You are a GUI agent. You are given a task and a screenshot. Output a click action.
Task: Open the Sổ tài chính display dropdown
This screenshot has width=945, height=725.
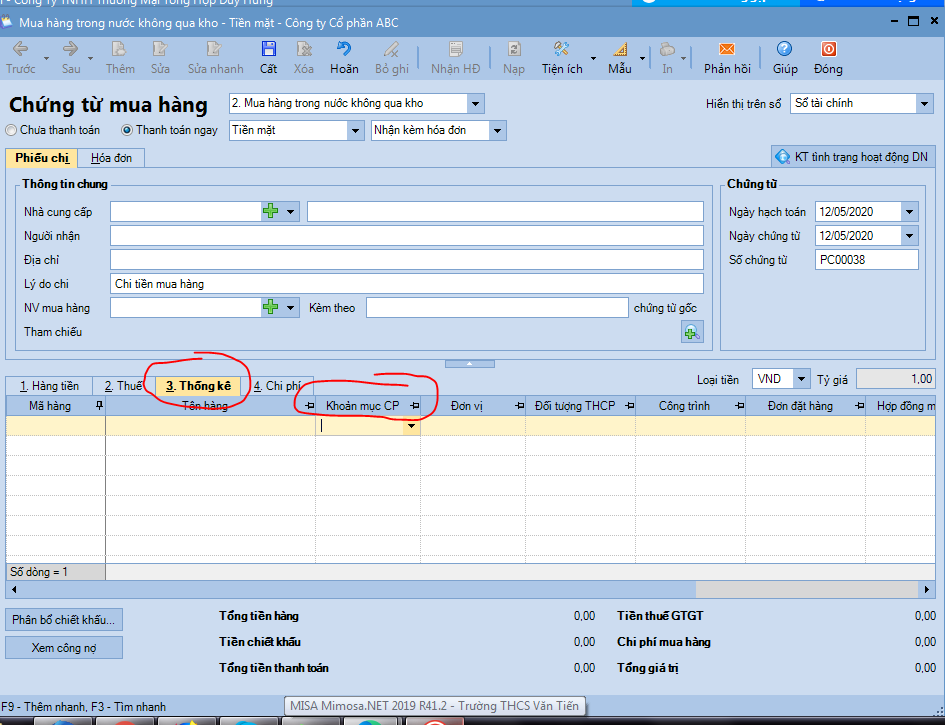[x=925, y=104]
